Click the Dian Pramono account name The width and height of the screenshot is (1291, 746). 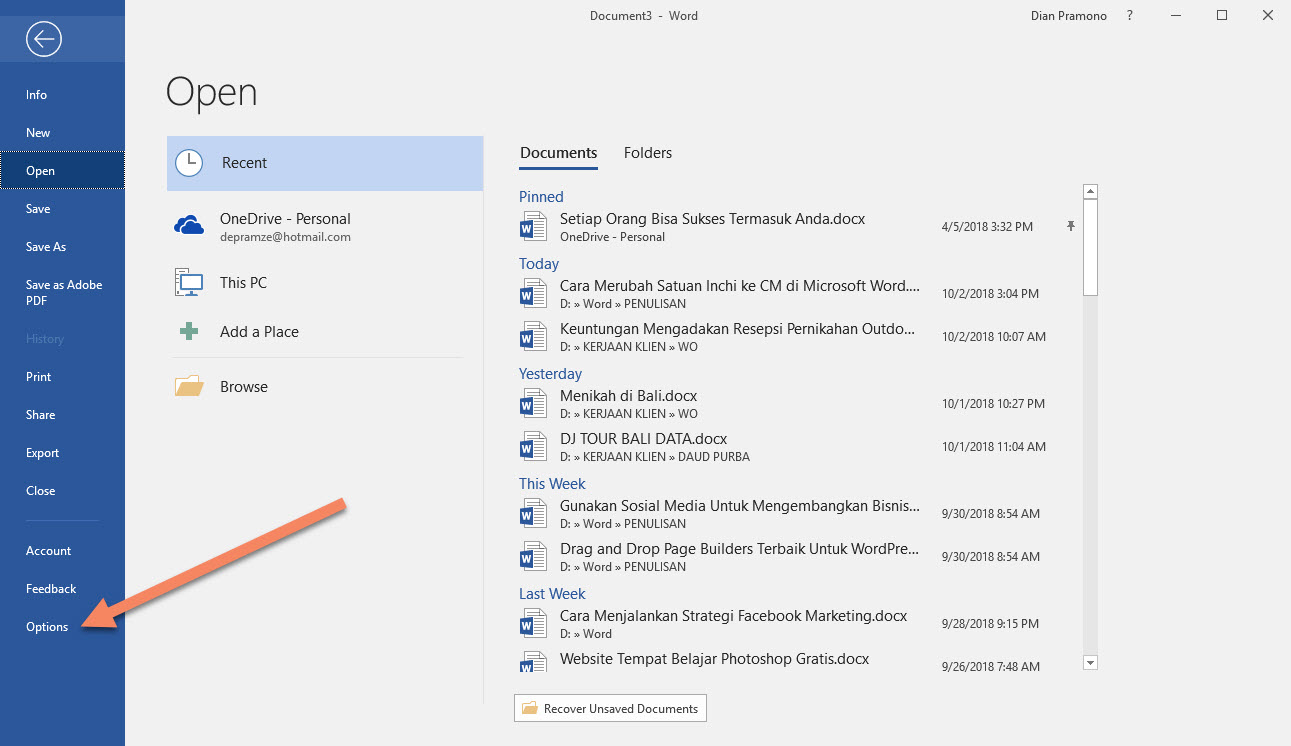click(1068, 15)
